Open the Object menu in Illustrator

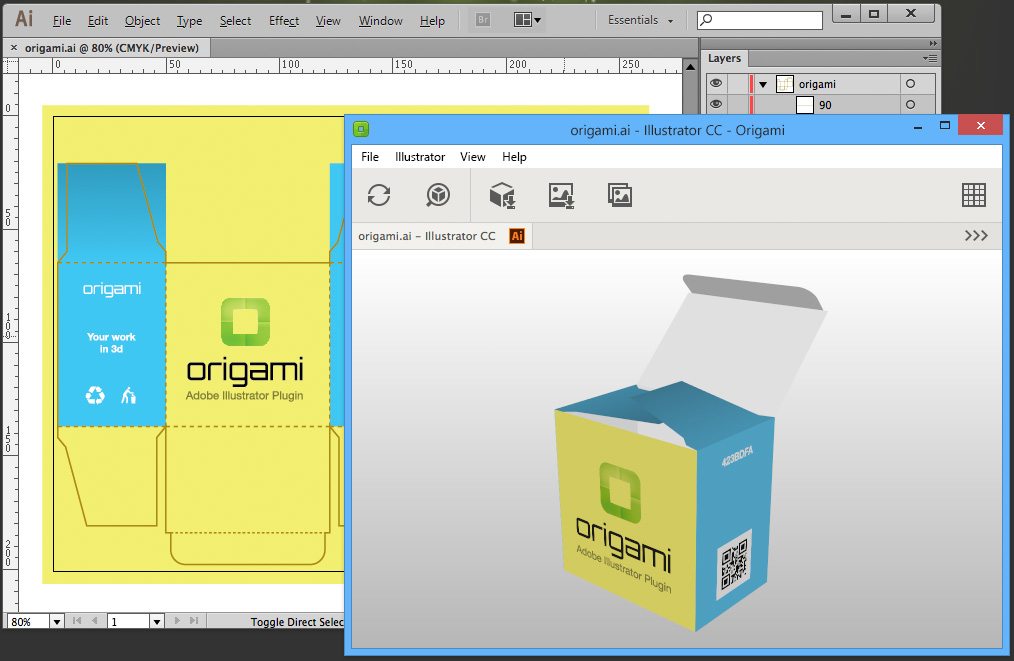pos(142,21)
